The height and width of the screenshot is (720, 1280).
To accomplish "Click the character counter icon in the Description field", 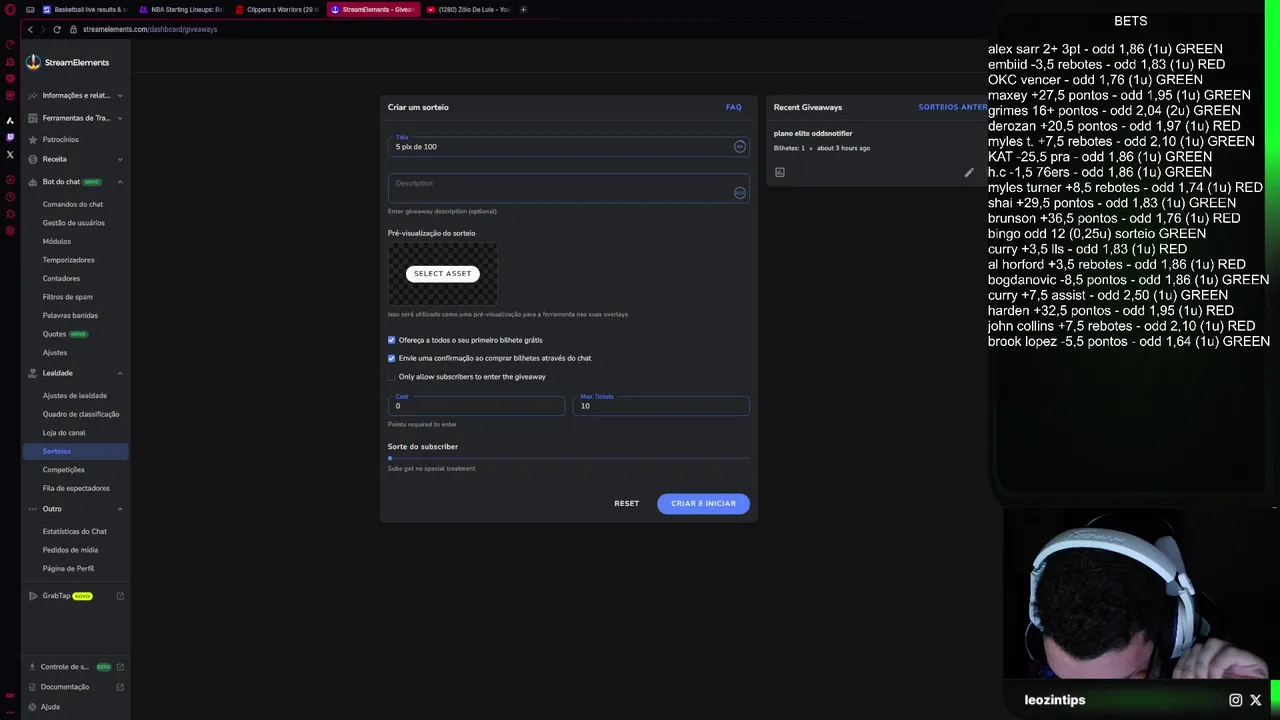I will tap(740, 193).
